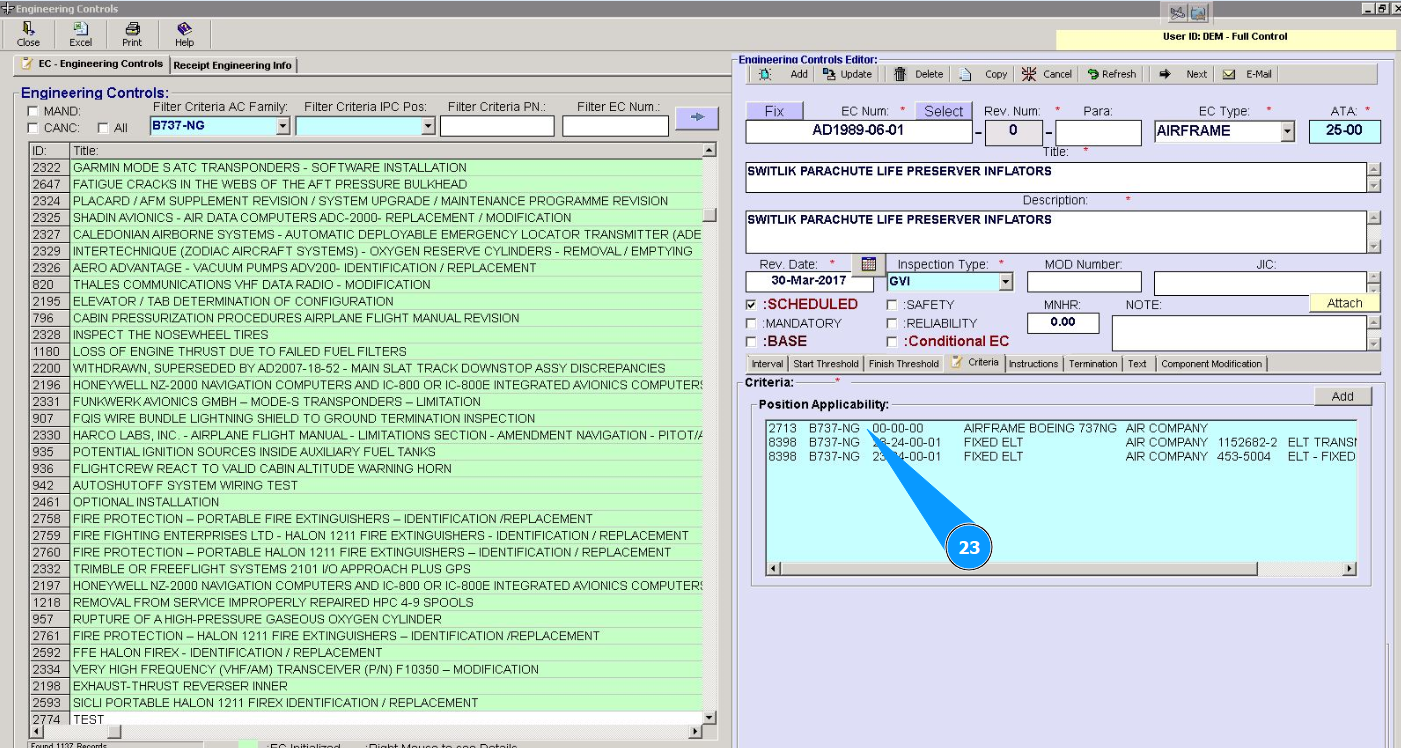1401x748 pixels.
Task: Uncheck the SCHEDULED checkbox
Action: point(751,304)
